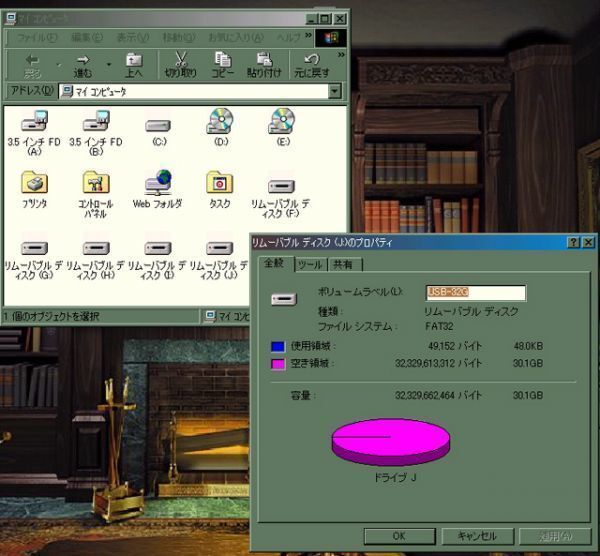Open the コントロールパネル (Control Panel) icon
Image resolution: width=600 pixels, height=556 pixels.
point(96,184)
